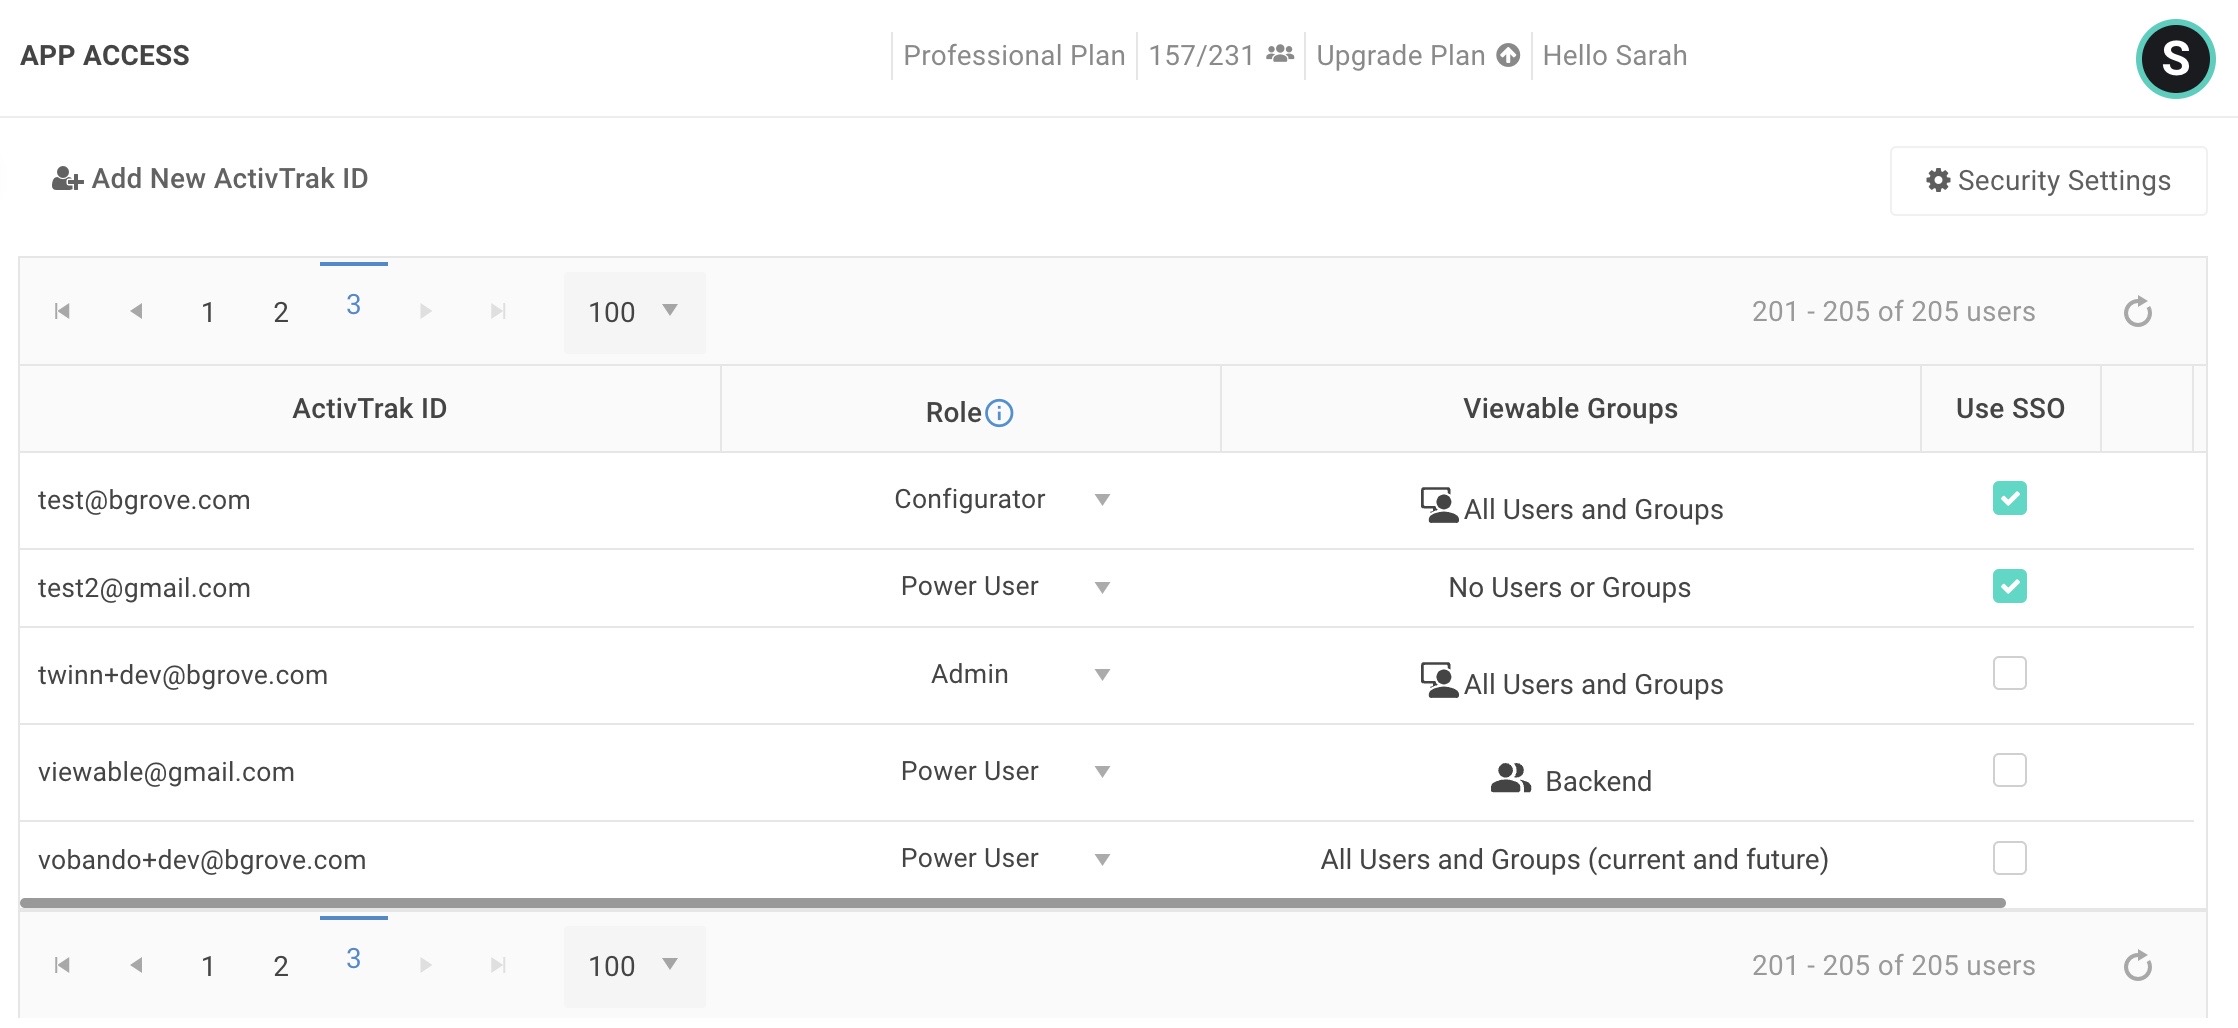Click the Backend group icon

pos(1510,778)
